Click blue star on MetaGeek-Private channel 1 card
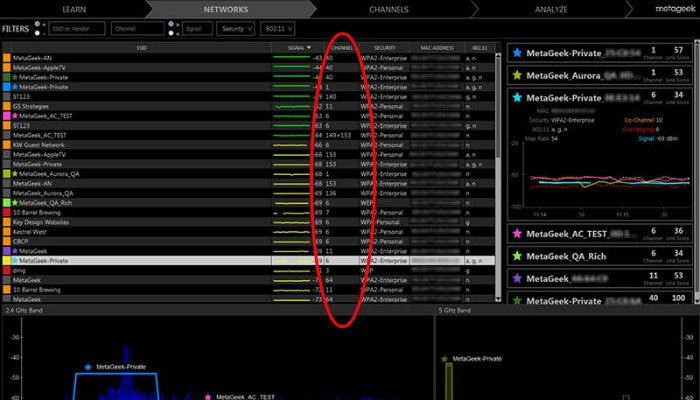700x400 pixels. coord(516,51)
